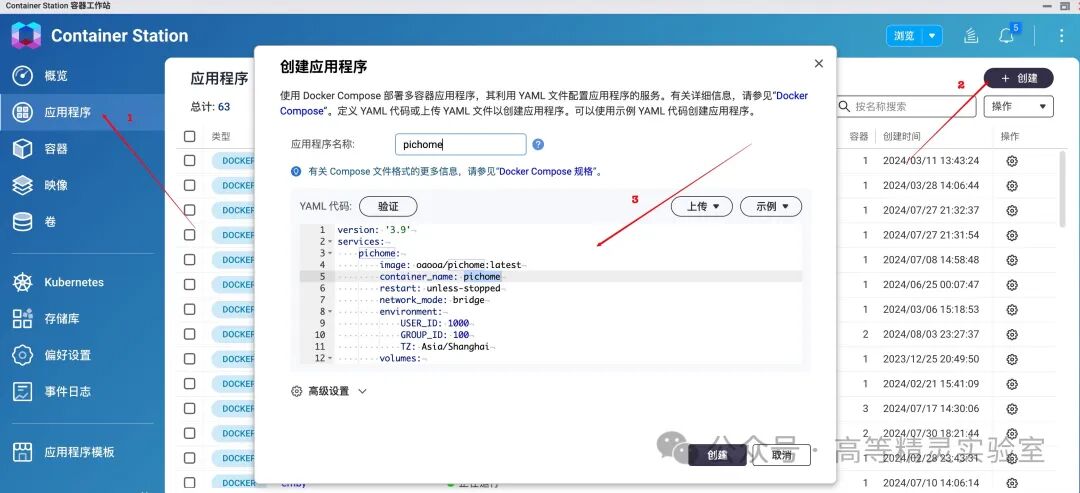Click the 存储库 registry icon
Image resolution: width=1080 pixels, height=493 pixels.
click(23, 319)
